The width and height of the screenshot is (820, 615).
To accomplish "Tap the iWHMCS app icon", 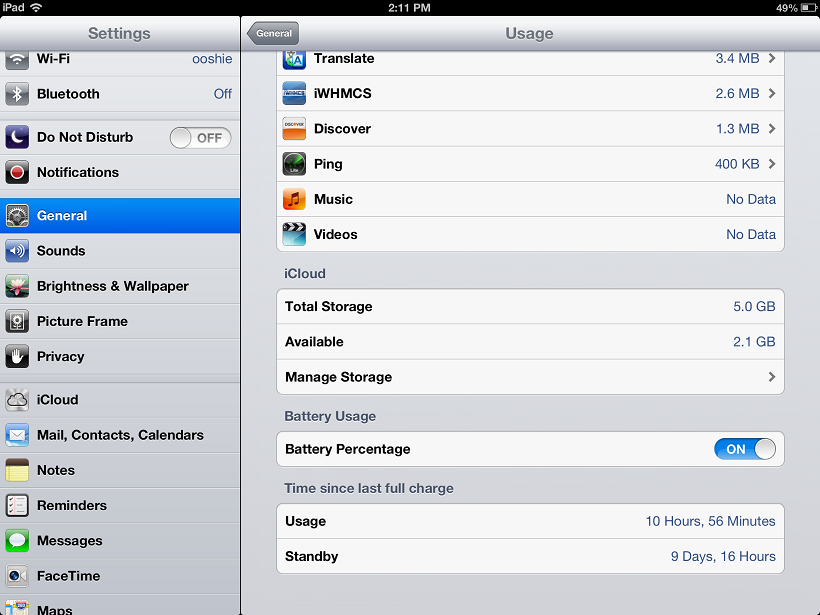I will (294, 93).
